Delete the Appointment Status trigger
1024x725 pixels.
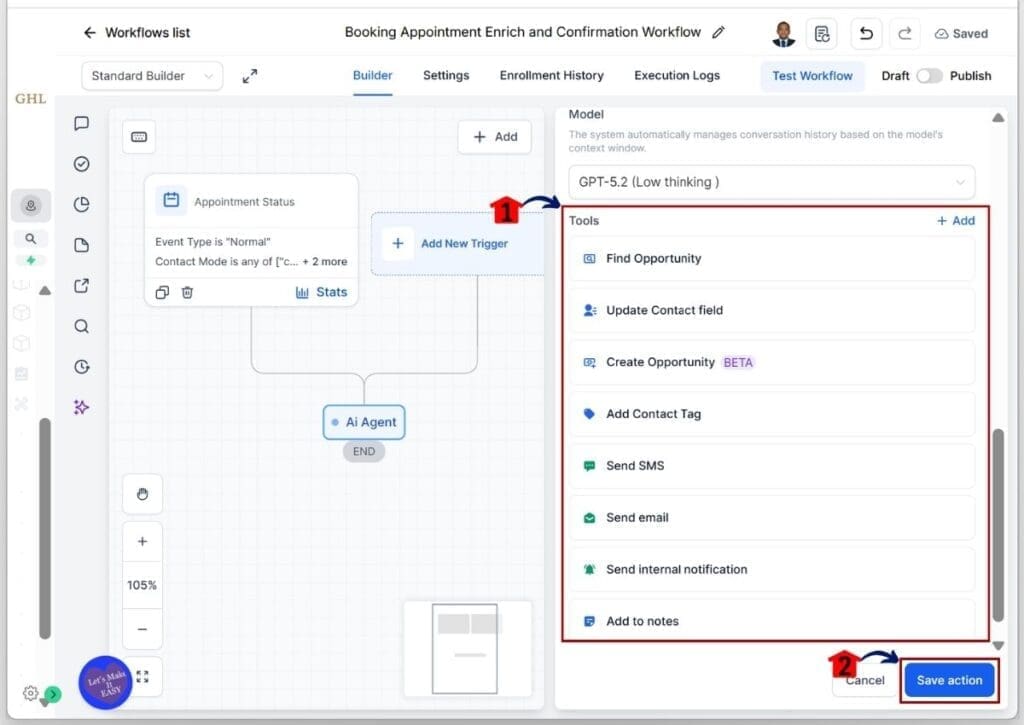(187, 292)
